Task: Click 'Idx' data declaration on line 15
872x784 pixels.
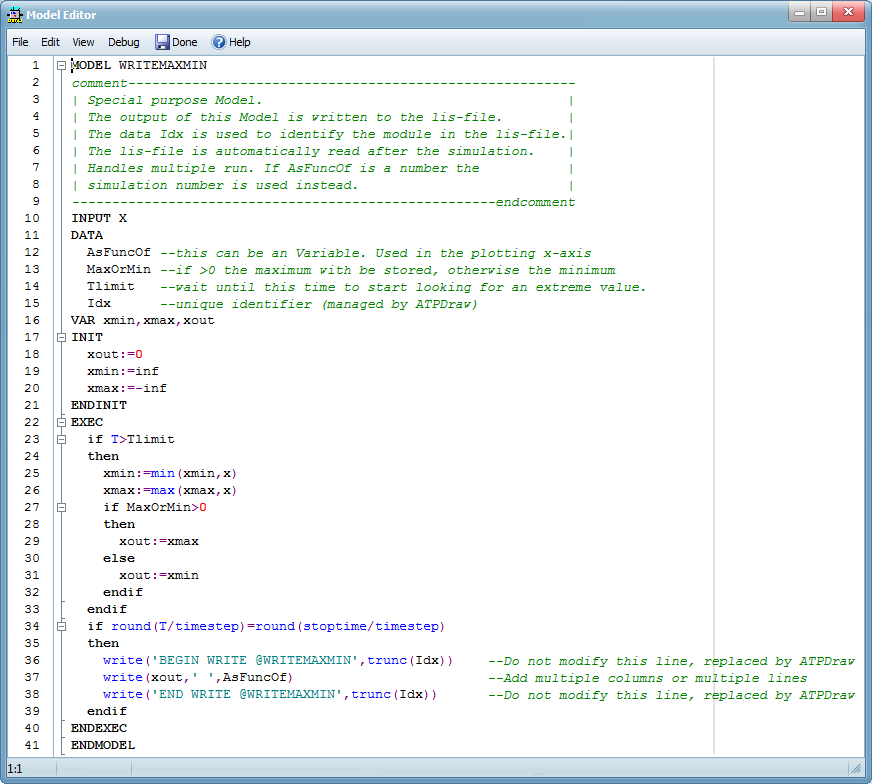Action: point(99,304)
